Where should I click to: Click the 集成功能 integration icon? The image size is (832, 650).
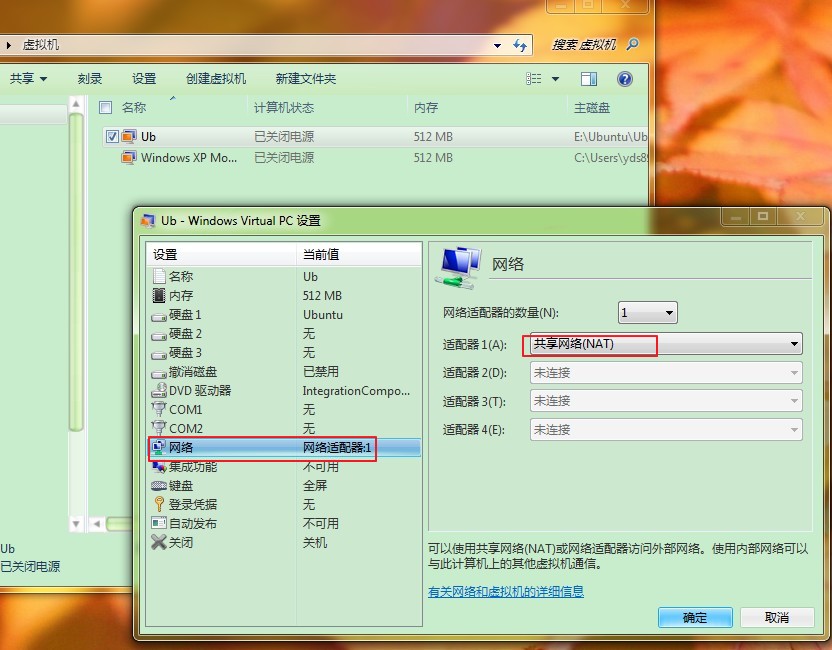[159, 466]
